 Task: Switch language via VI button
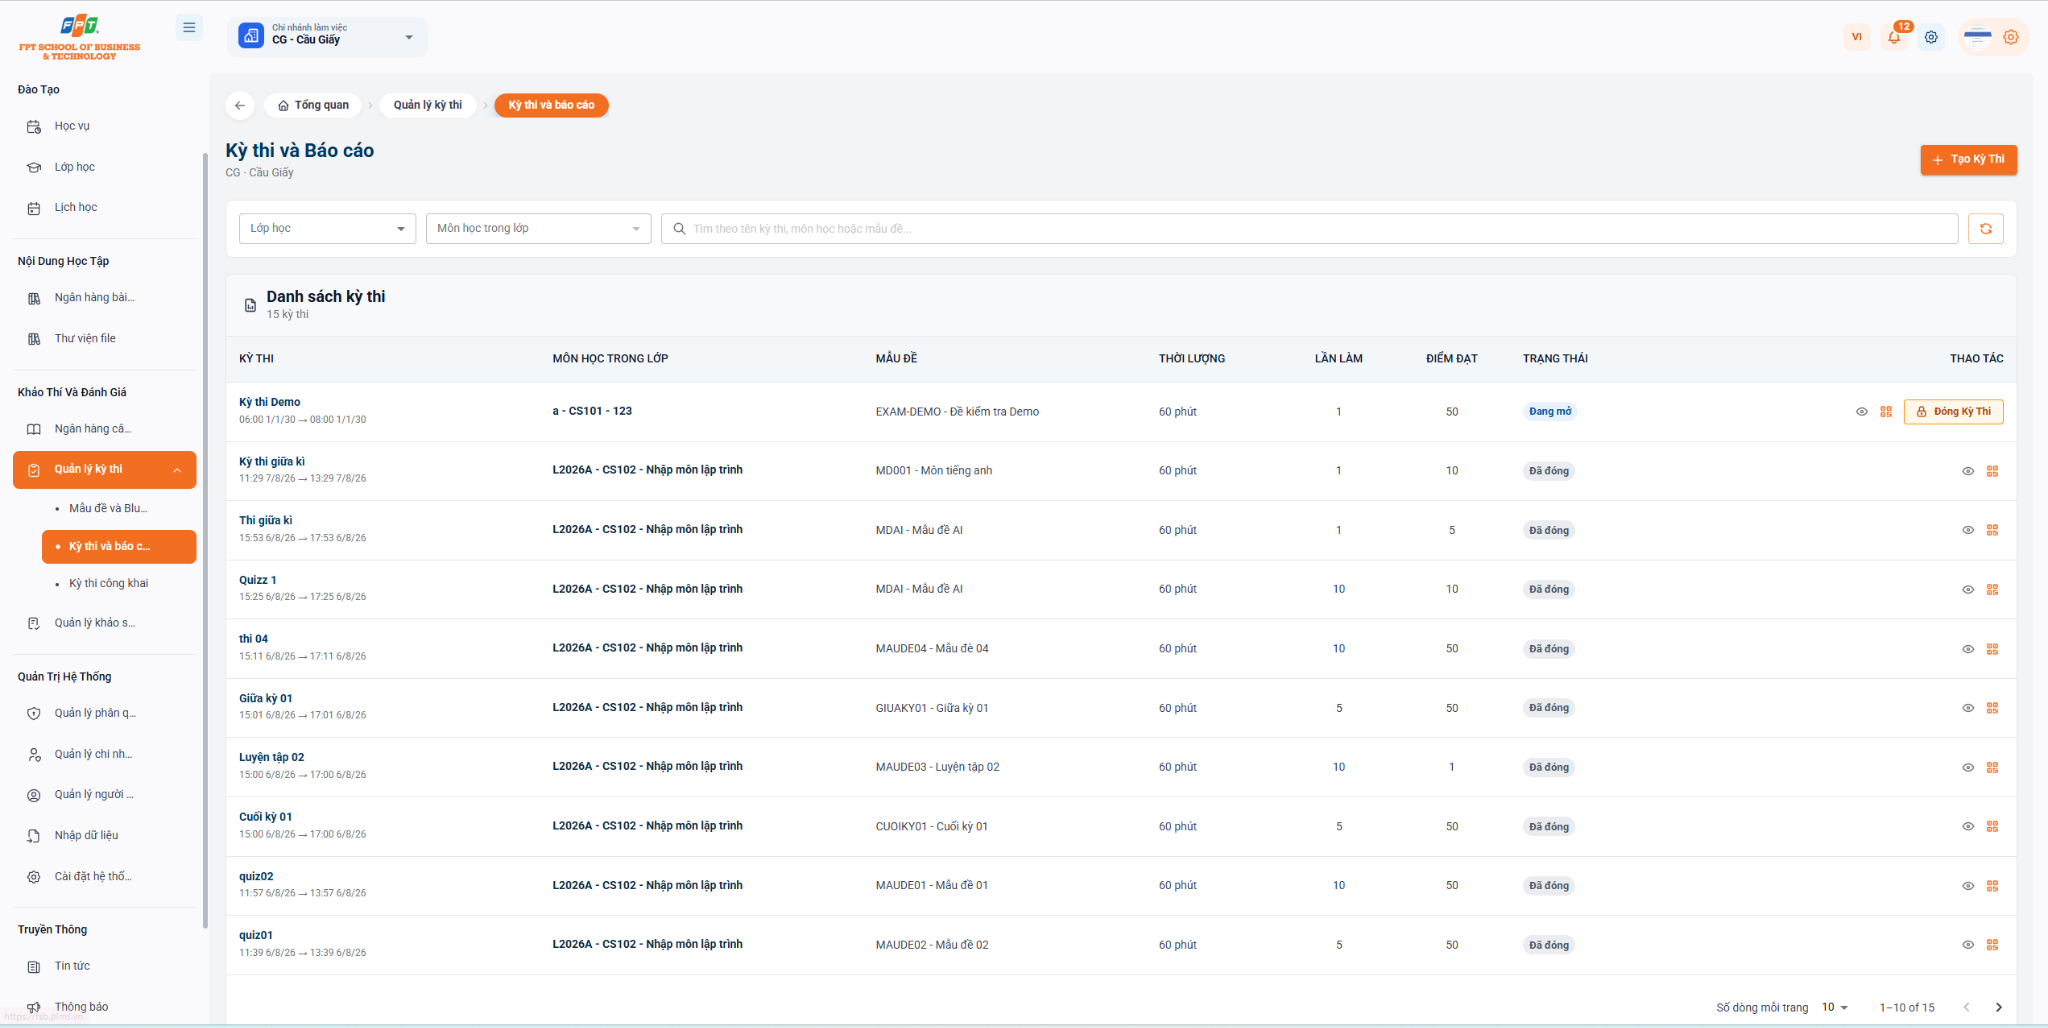(x=1857, y=37)
